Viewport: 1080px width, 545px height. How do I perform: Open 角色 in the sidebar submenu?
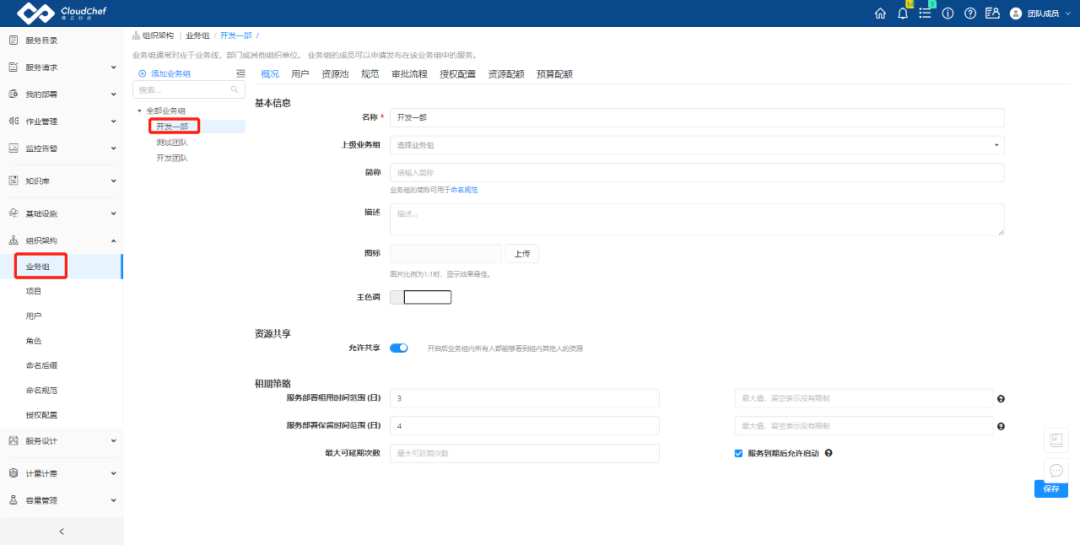tap(34, 341)
